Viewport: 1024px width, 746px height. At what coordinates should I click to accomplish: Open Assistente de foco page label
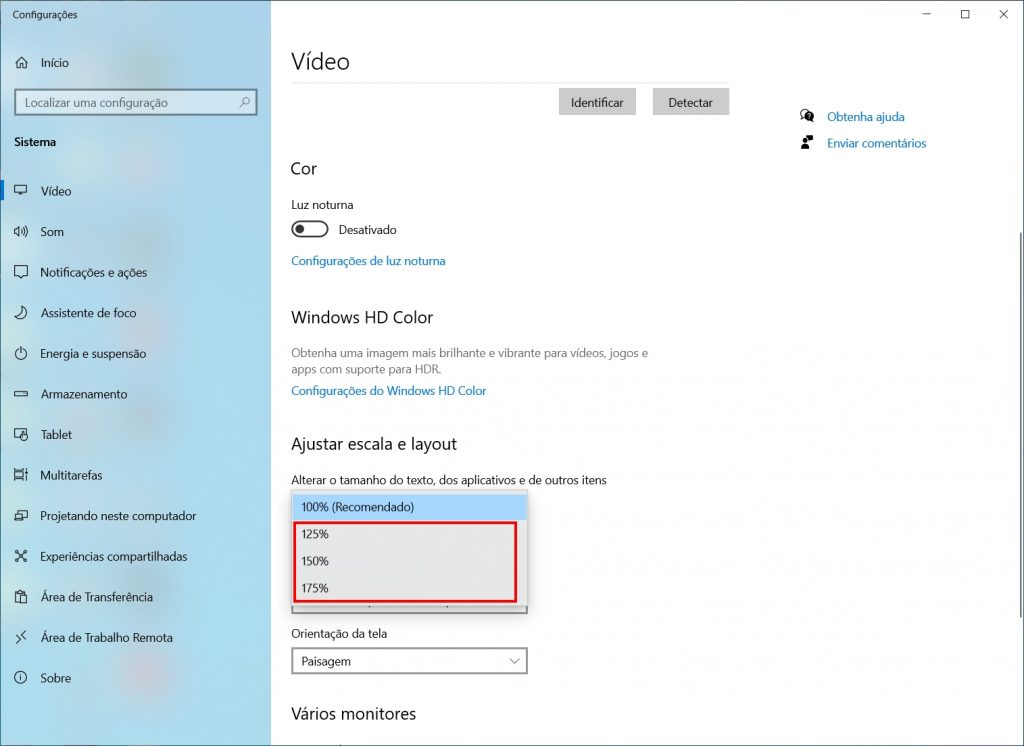[88, 313]
